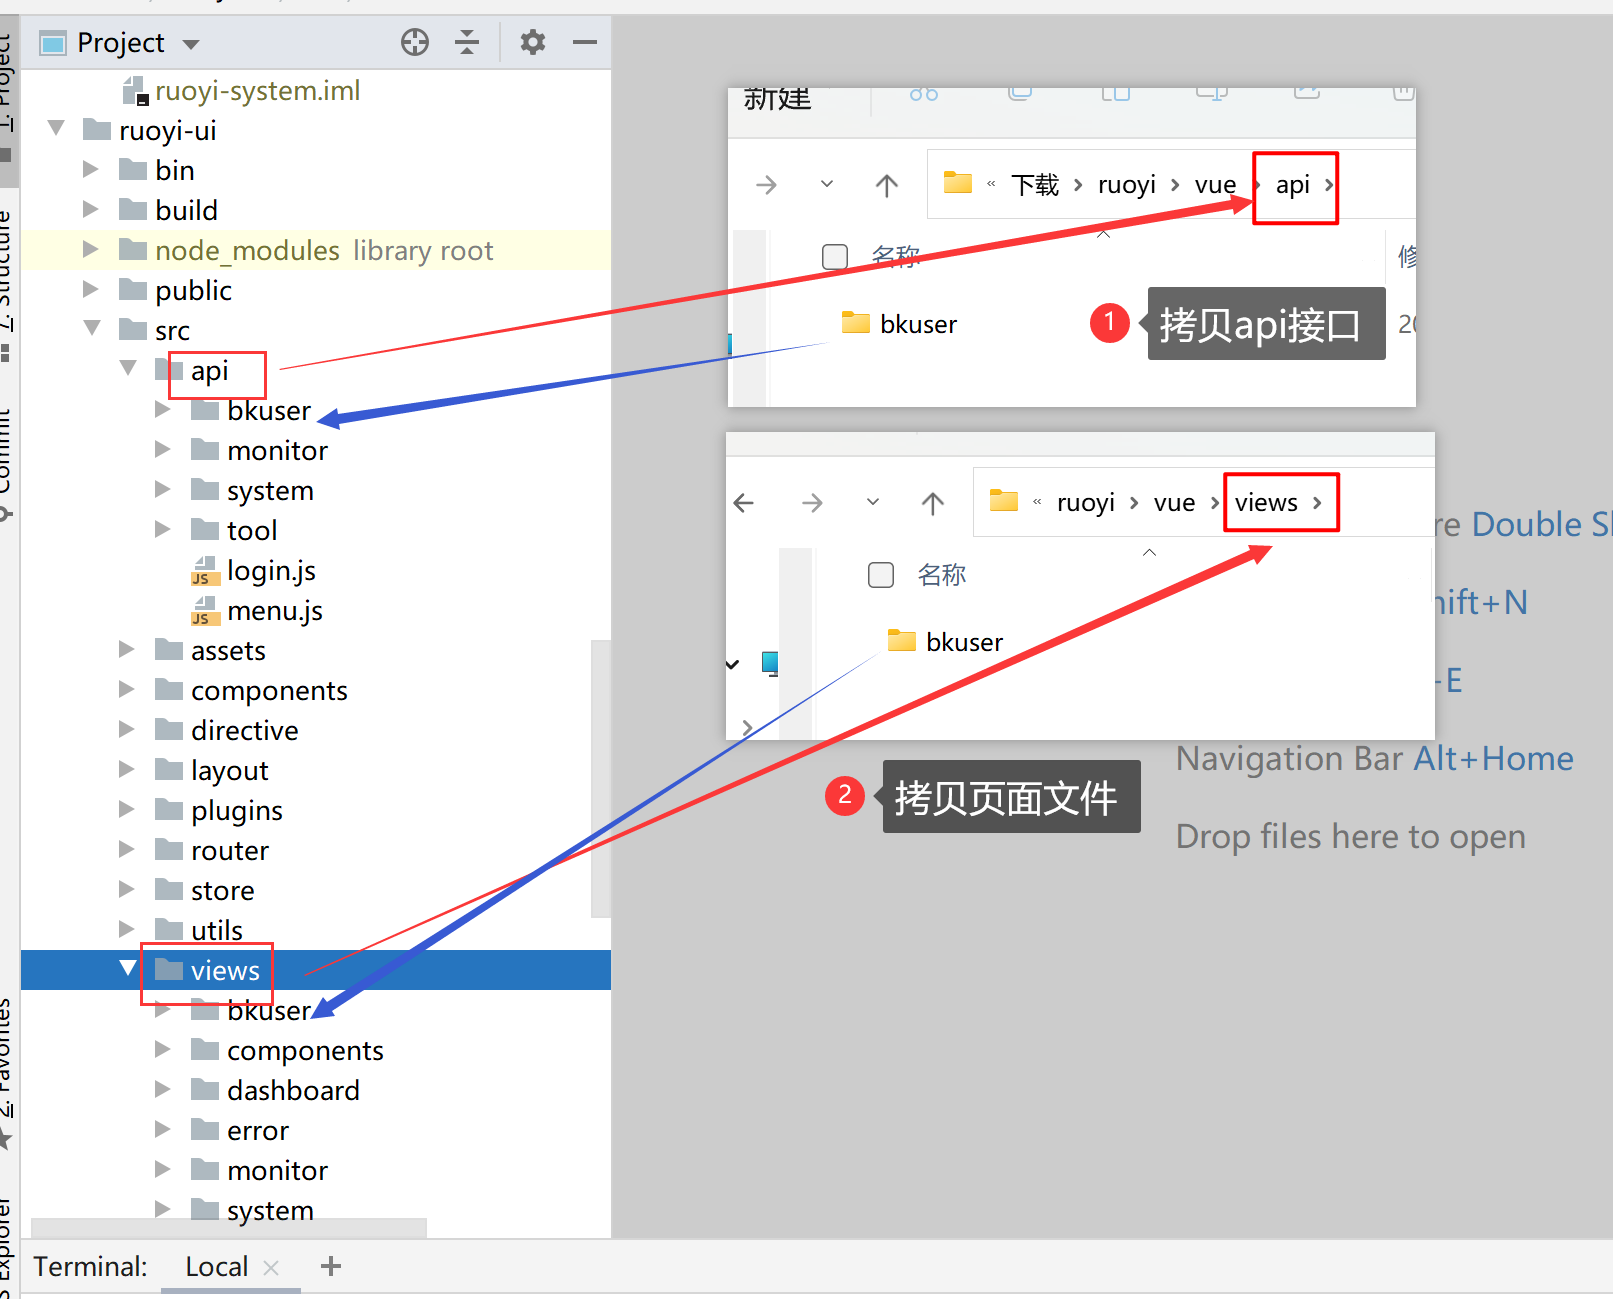Open recent locations chevron in api explorer window
The width and height of the screenshot is (1613, 1299).
coord(827,184)
